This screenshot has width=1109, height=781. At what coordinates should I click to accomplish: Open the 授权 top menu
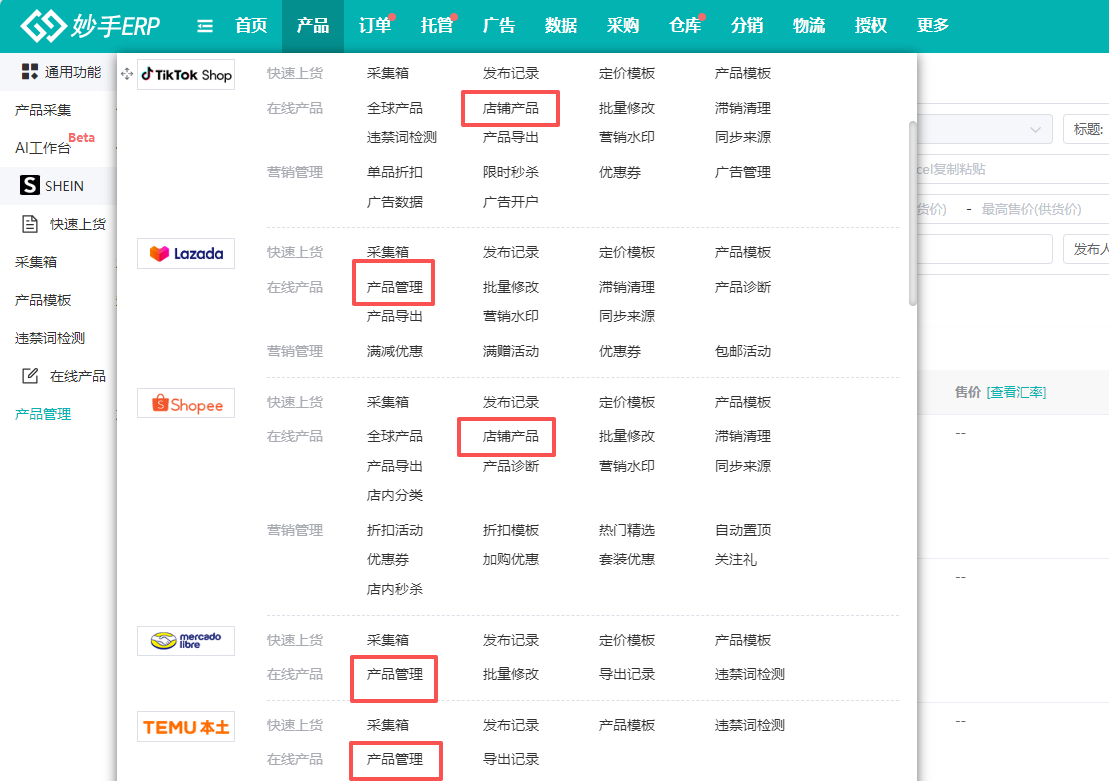click(871, 26)
